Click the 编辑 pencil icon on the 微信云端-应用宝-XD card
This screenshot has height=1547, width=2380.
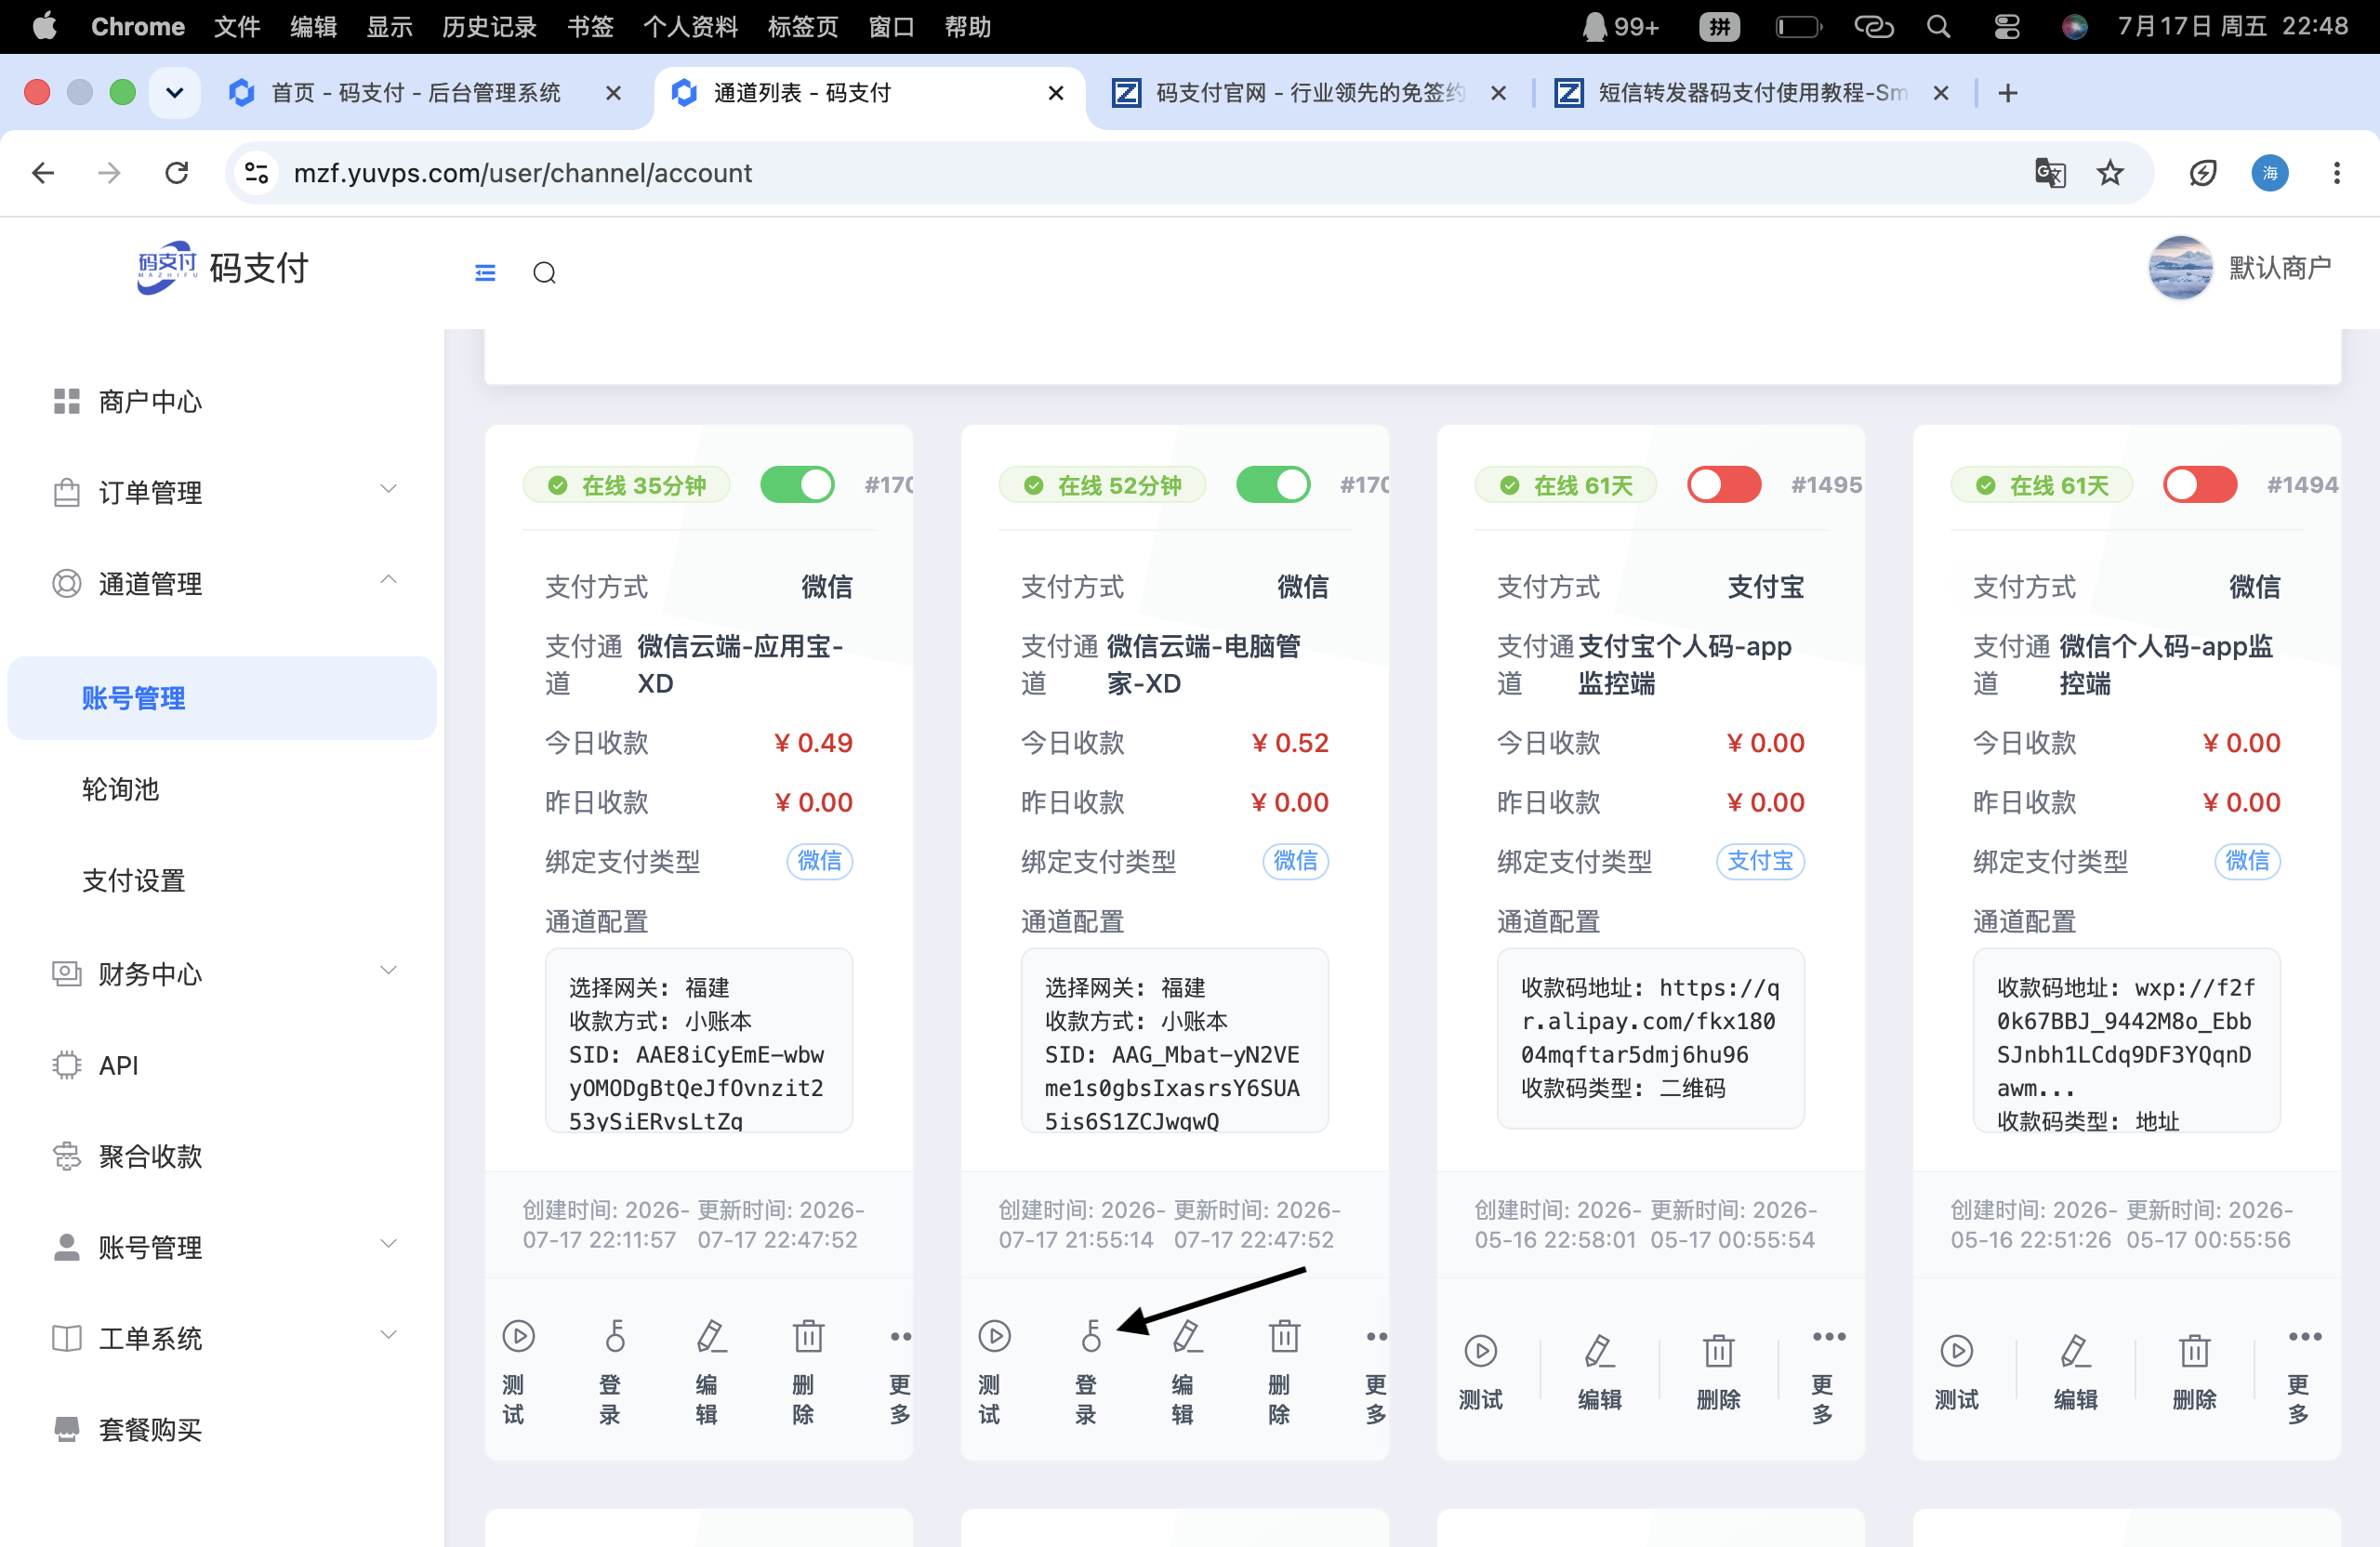click(x=711, y=1335)
